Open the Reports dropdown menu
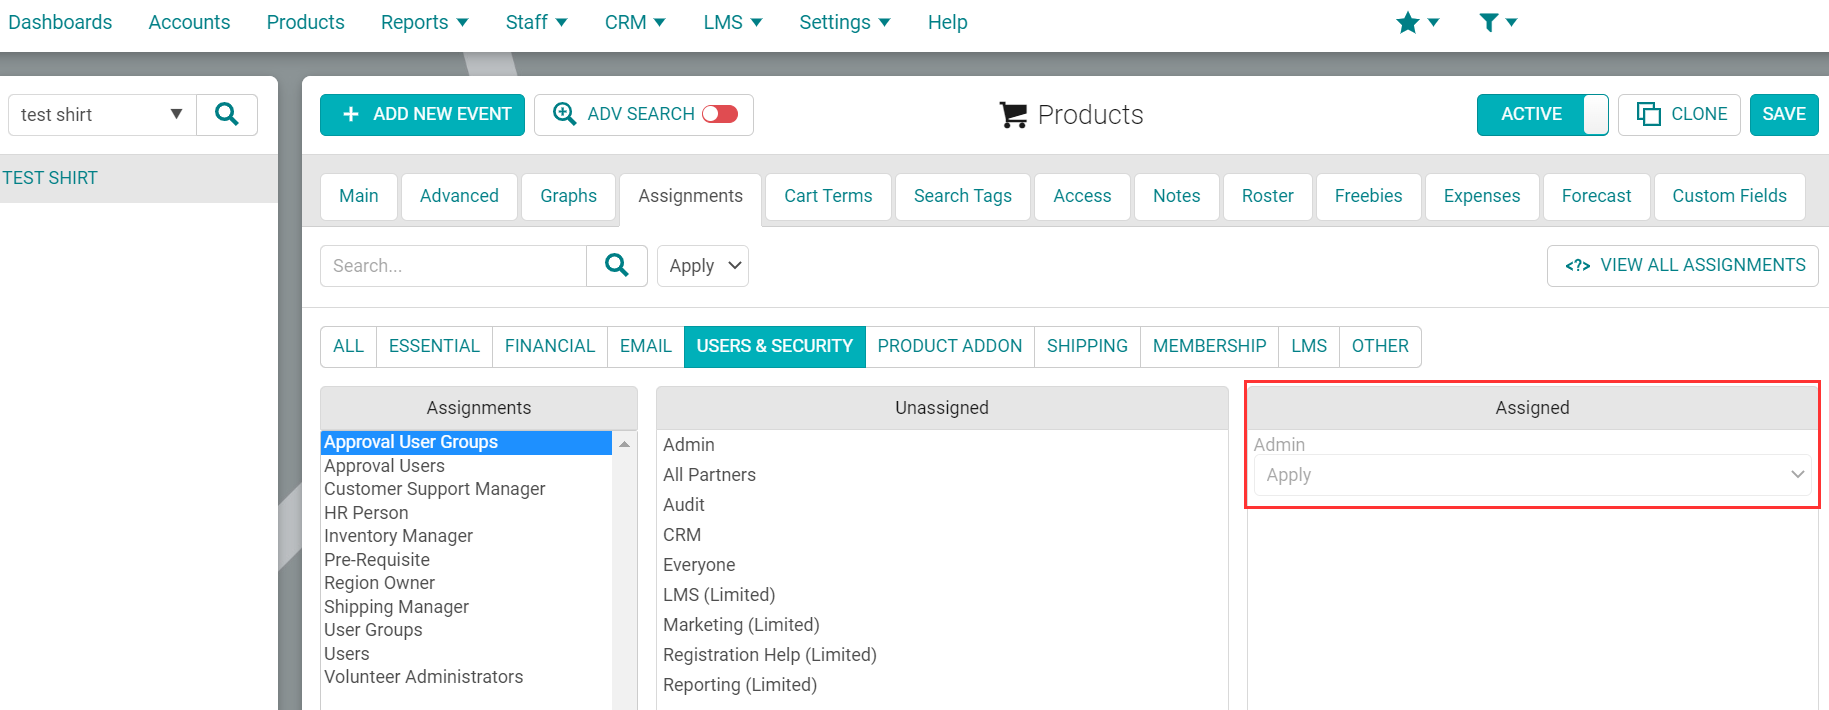The image size is (1829, 710). [x=425, y=22]
